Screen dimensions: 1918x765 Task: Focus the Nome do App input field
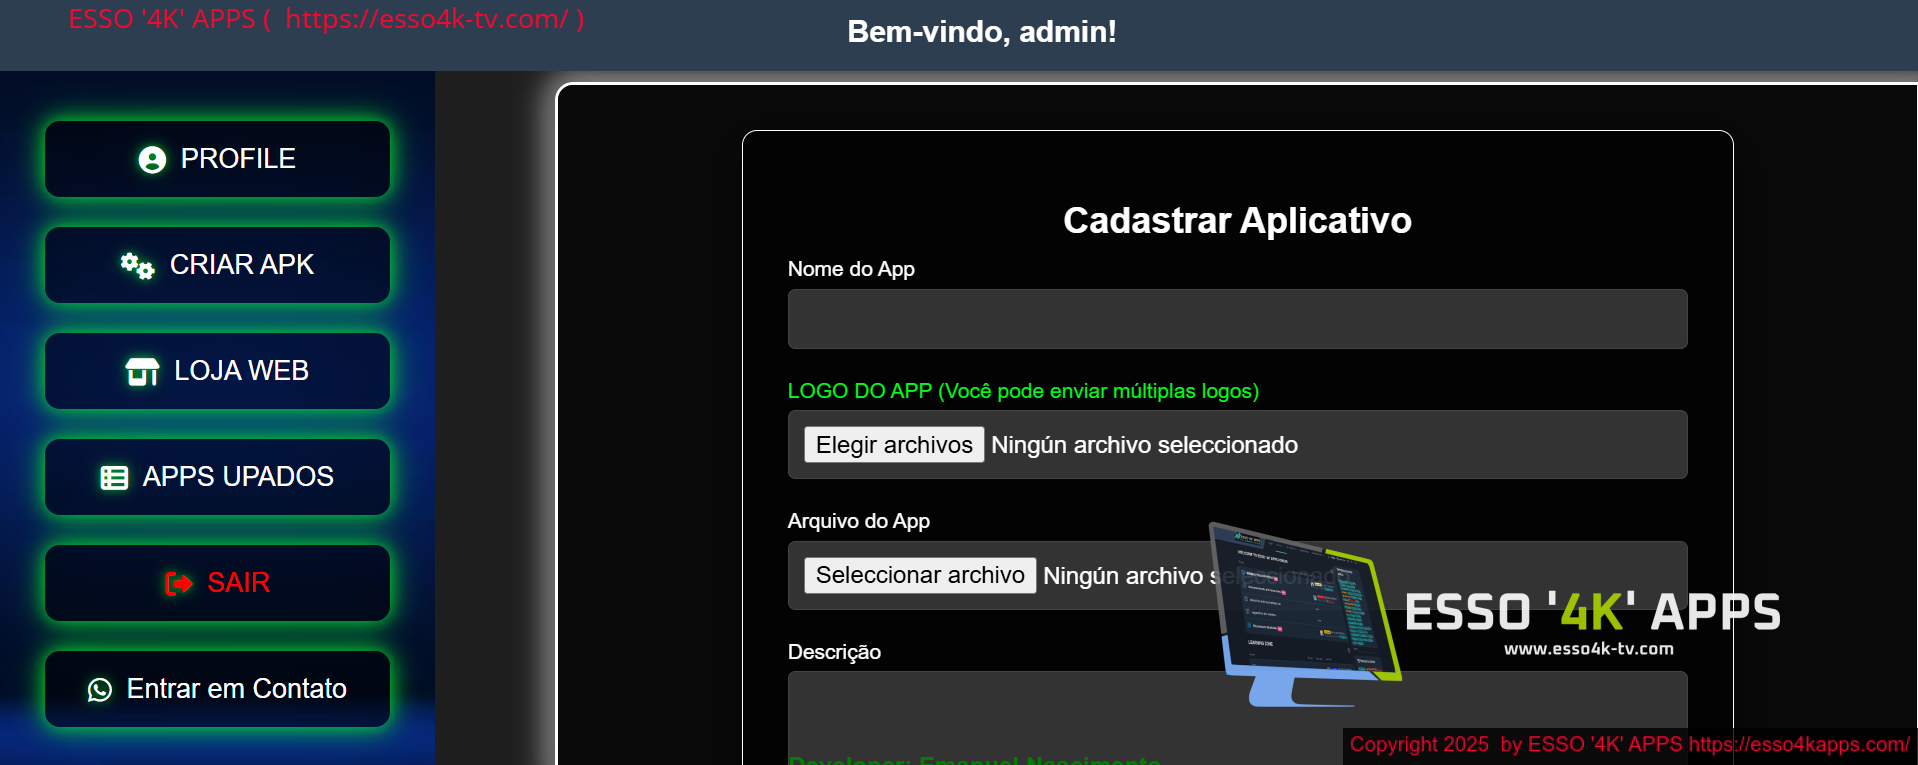[1237, 319]
